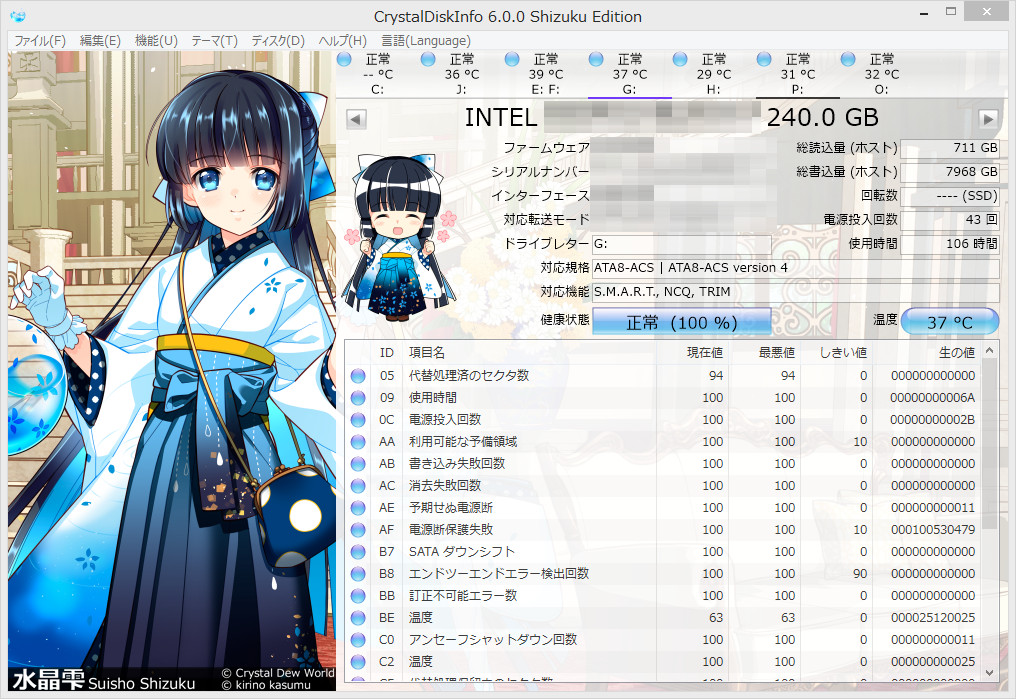Click the 訂正不可能エラー数 row name
Viewport: 1016px width, 699px height.
pyautogui.click(x=463, y=596)
